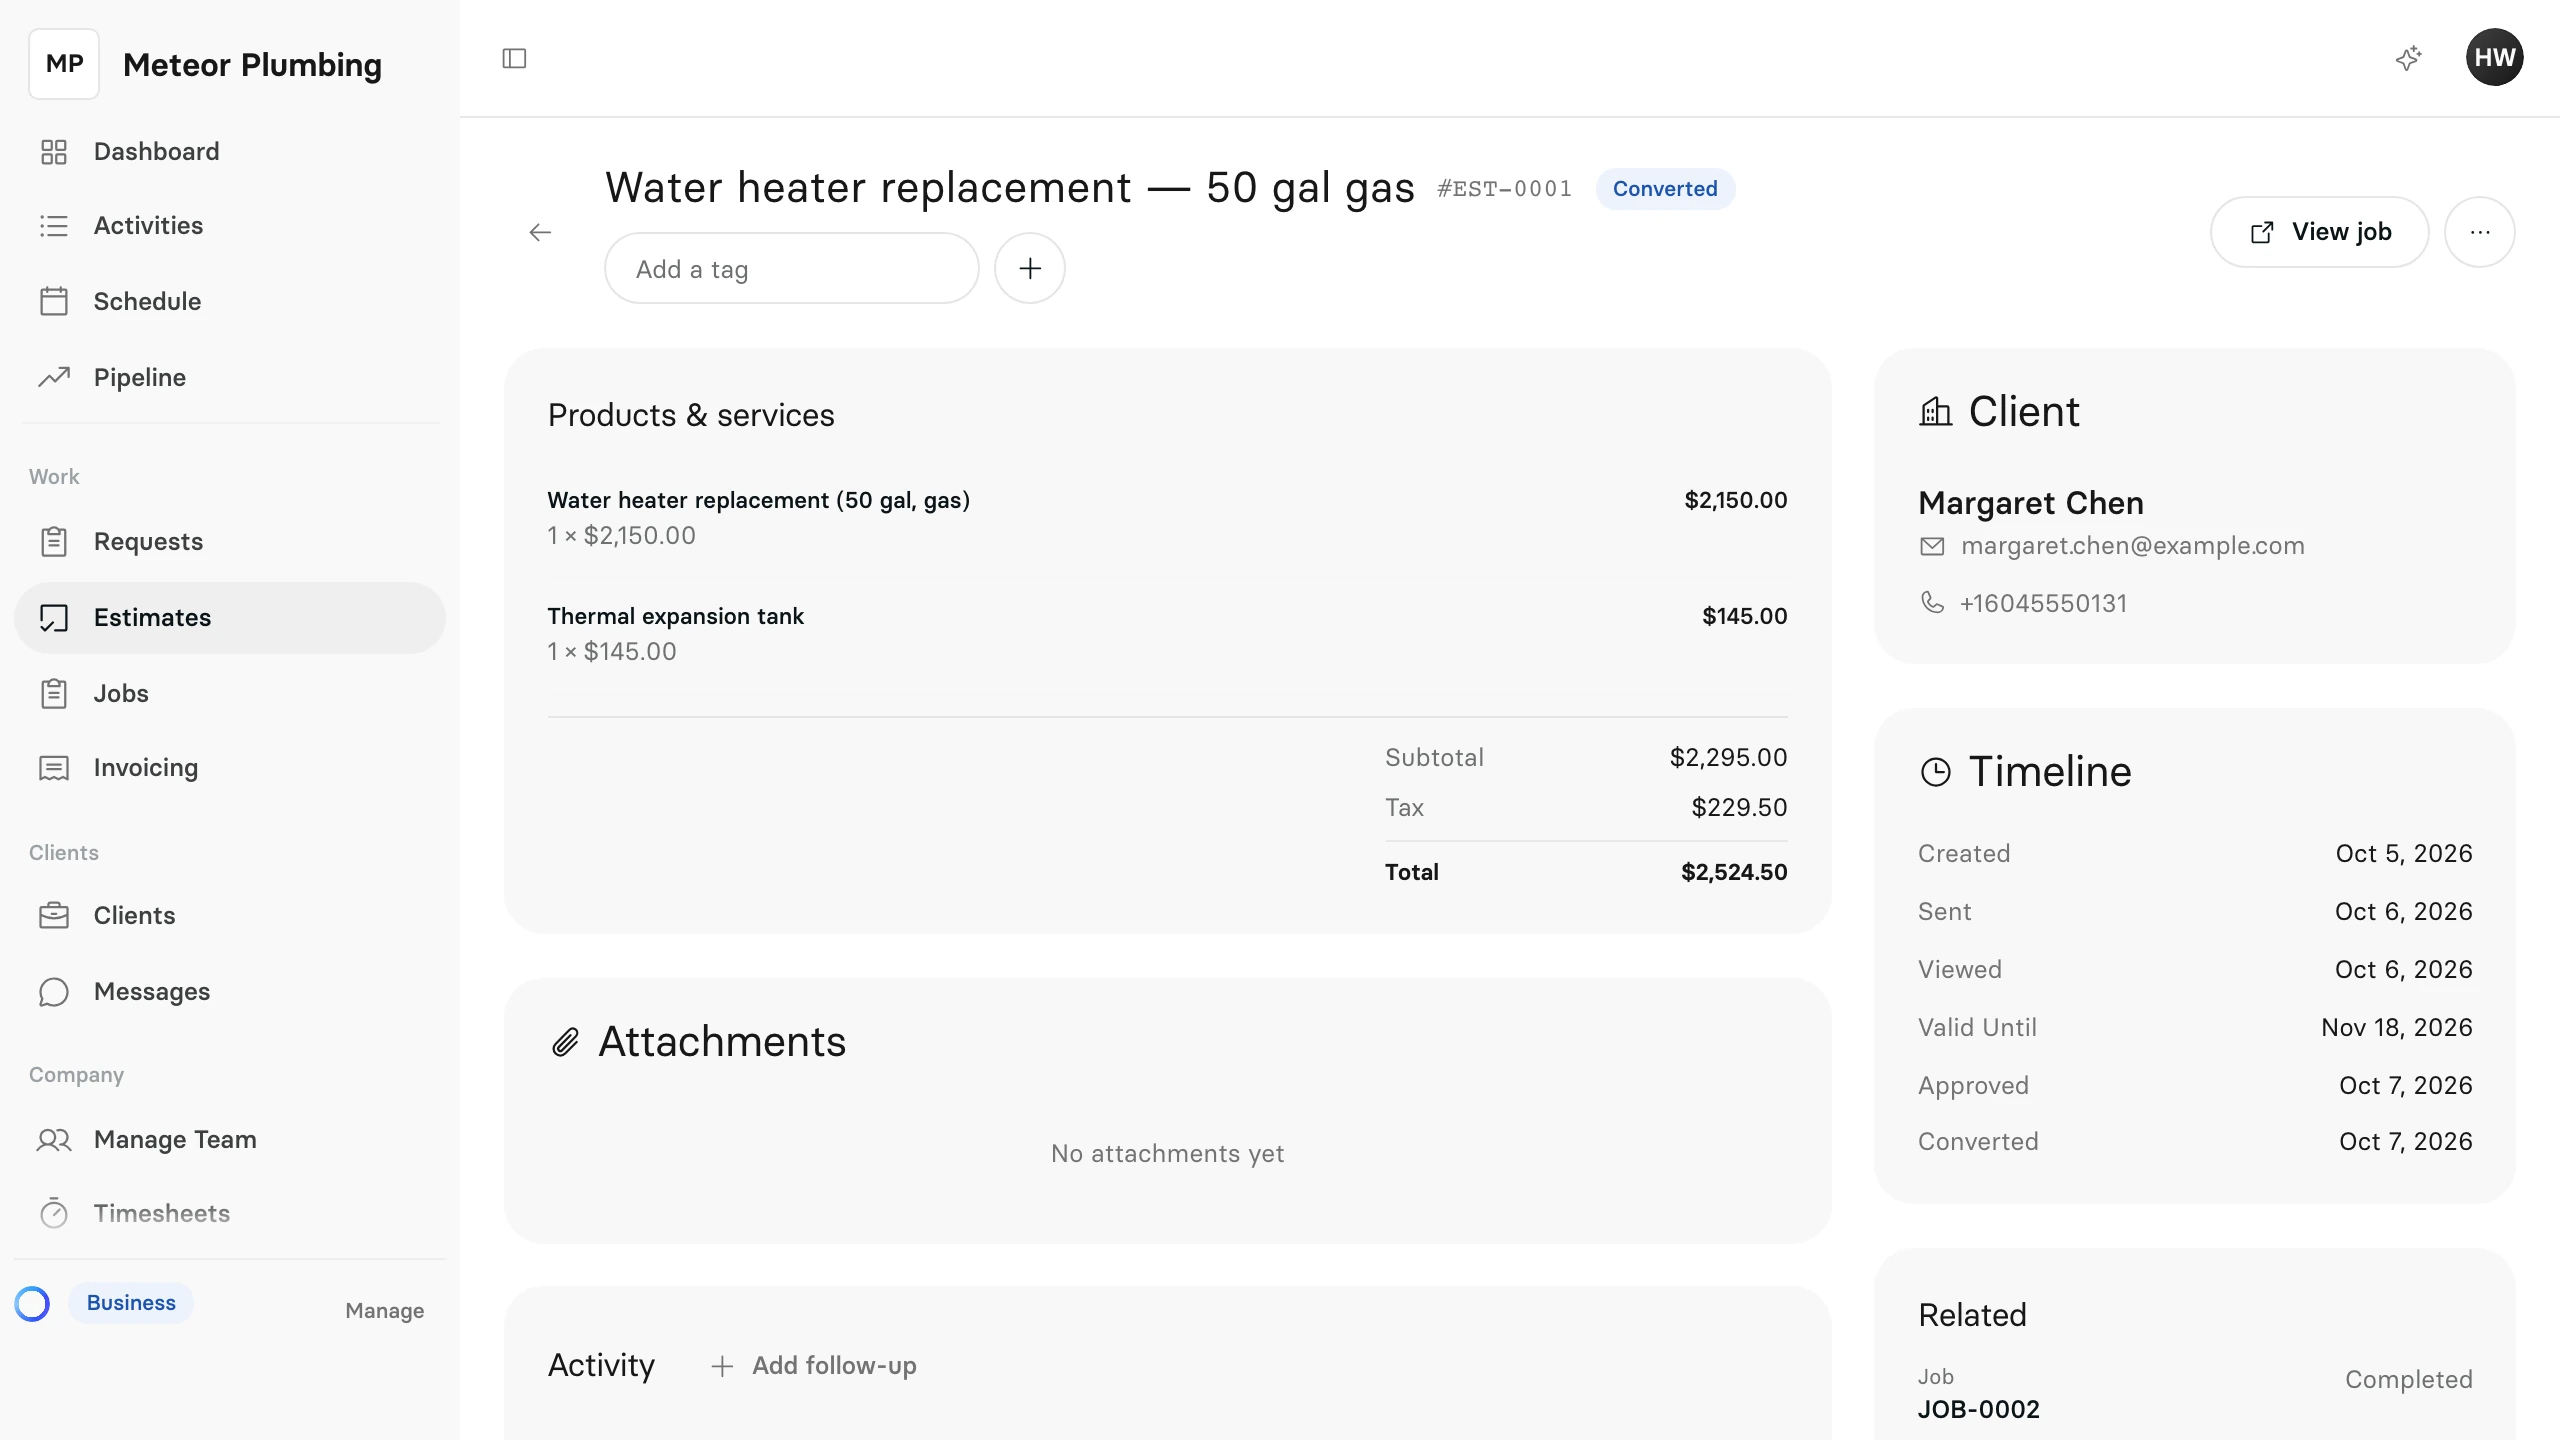Screen dimensions: 2560x1440
Task: Click Meteor Plumbing company name
Action: [252, 65]
